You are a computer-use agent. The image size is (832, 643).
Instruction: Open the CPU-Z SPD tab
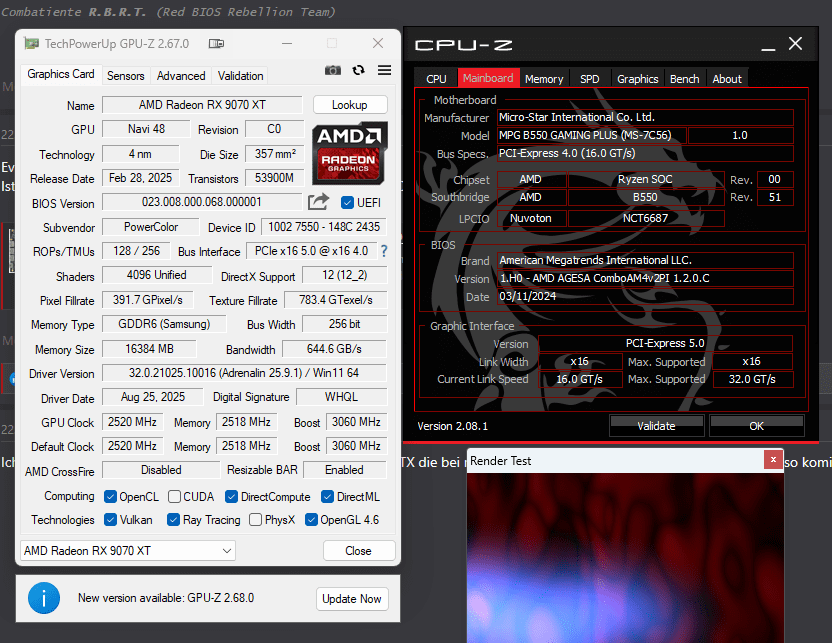(590, 79)
